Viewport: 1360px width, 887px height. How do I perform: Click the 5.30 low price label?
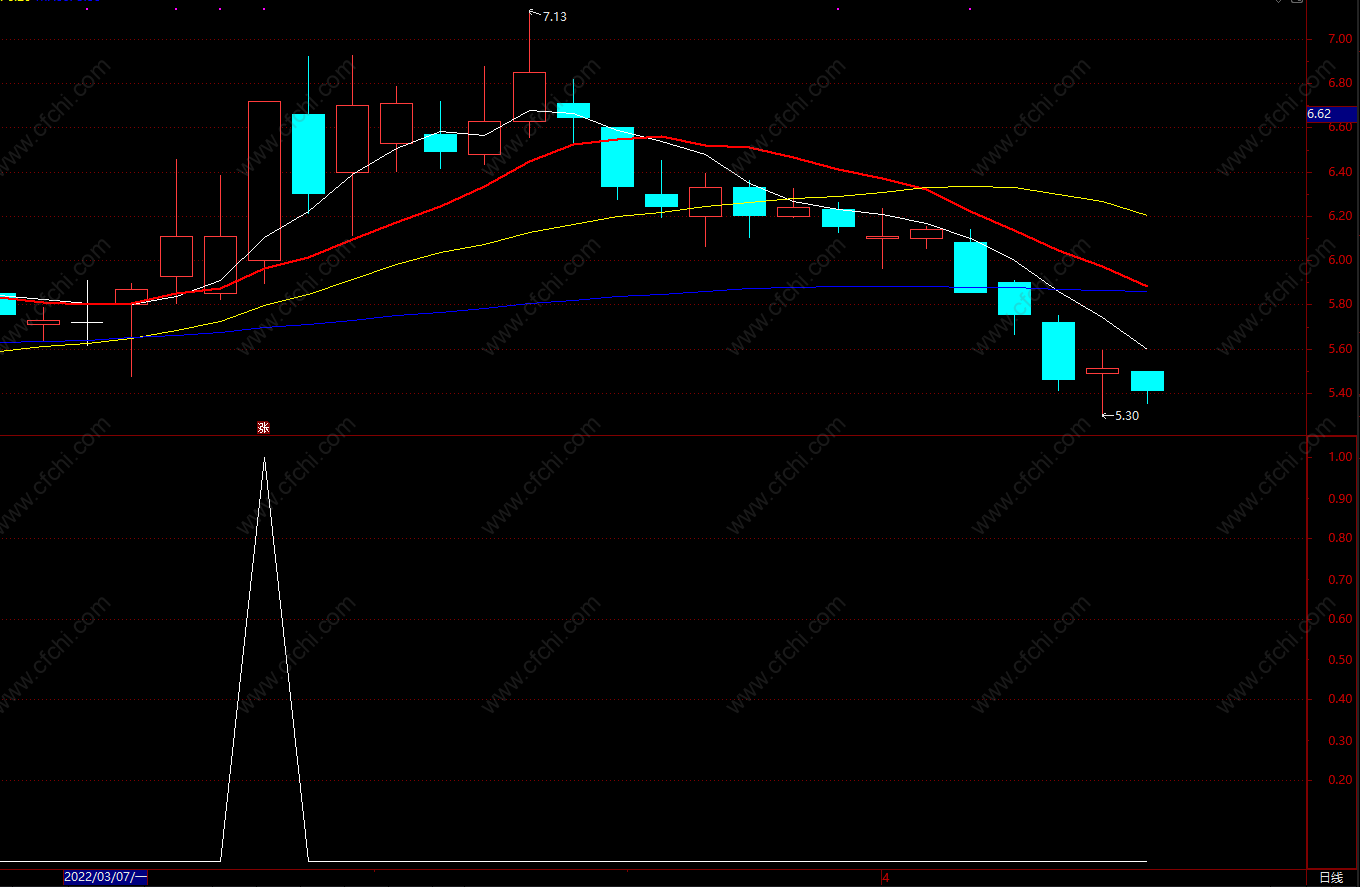(1126, 416)
